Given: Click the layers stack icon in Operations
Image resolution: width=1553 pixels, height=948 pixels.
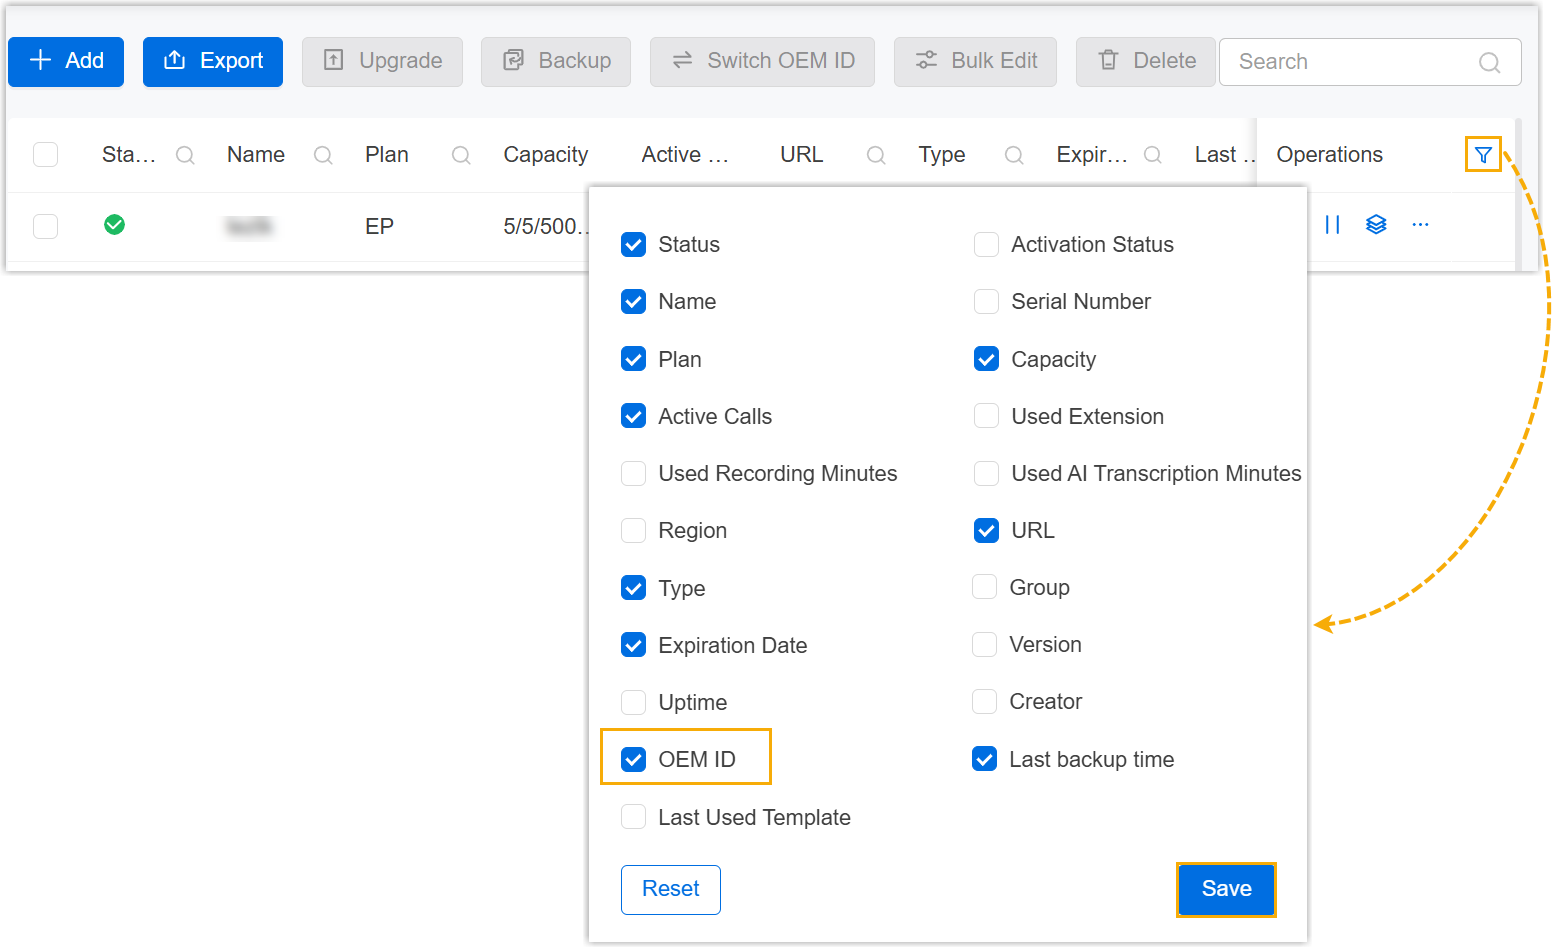Looking at the screenshot, I should point(1376,225).
